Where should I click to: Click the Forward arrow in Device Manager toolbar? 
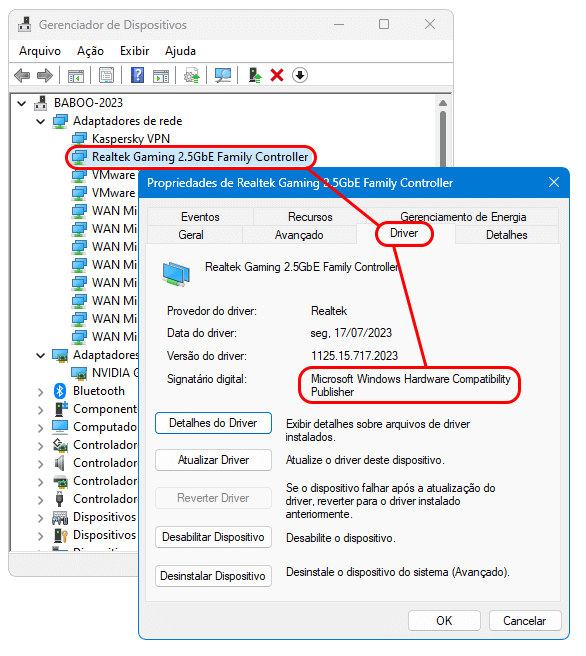pos(45,76)
